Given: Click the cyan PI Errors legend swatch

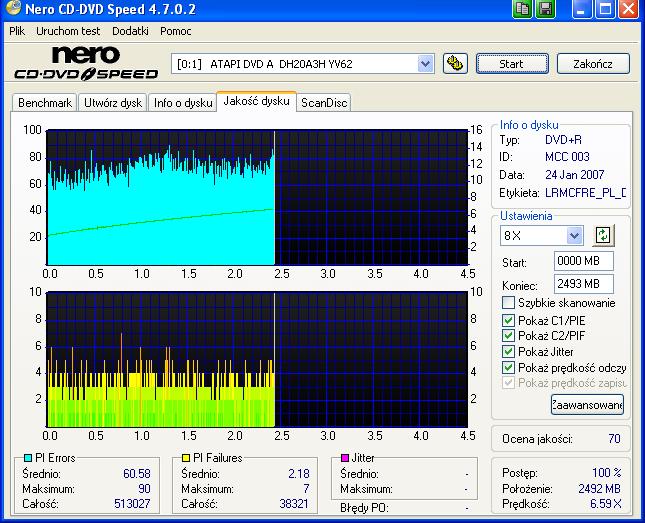Looking at the screenshot, I should (28, 458).
